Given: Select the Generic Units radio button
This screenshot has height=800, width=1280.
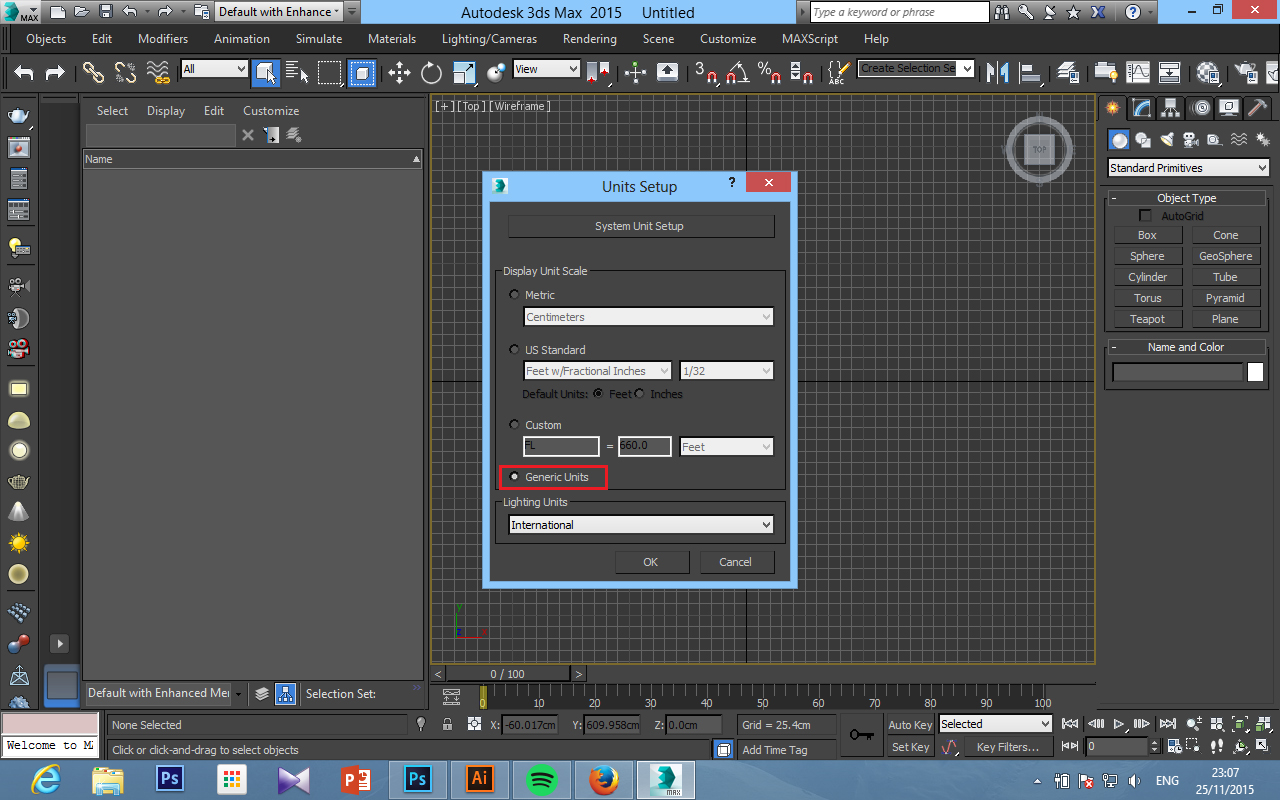Looking at the screenshot, I should 514,476.
